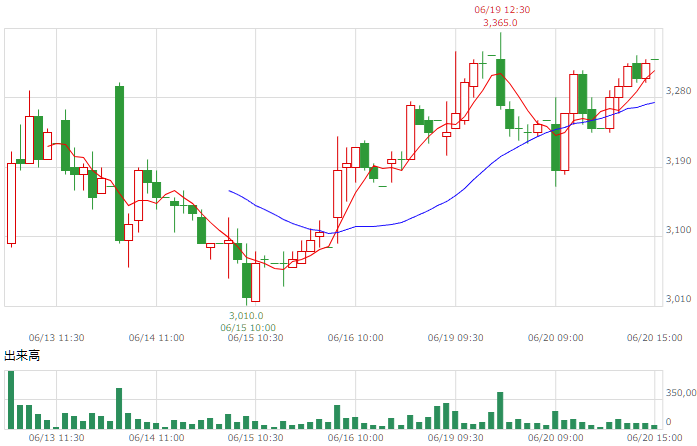Click the 06/14 11:00 label under price chart
Viewport: 697px width, 446px height.
pyautogui.click(x=156, y=338)
